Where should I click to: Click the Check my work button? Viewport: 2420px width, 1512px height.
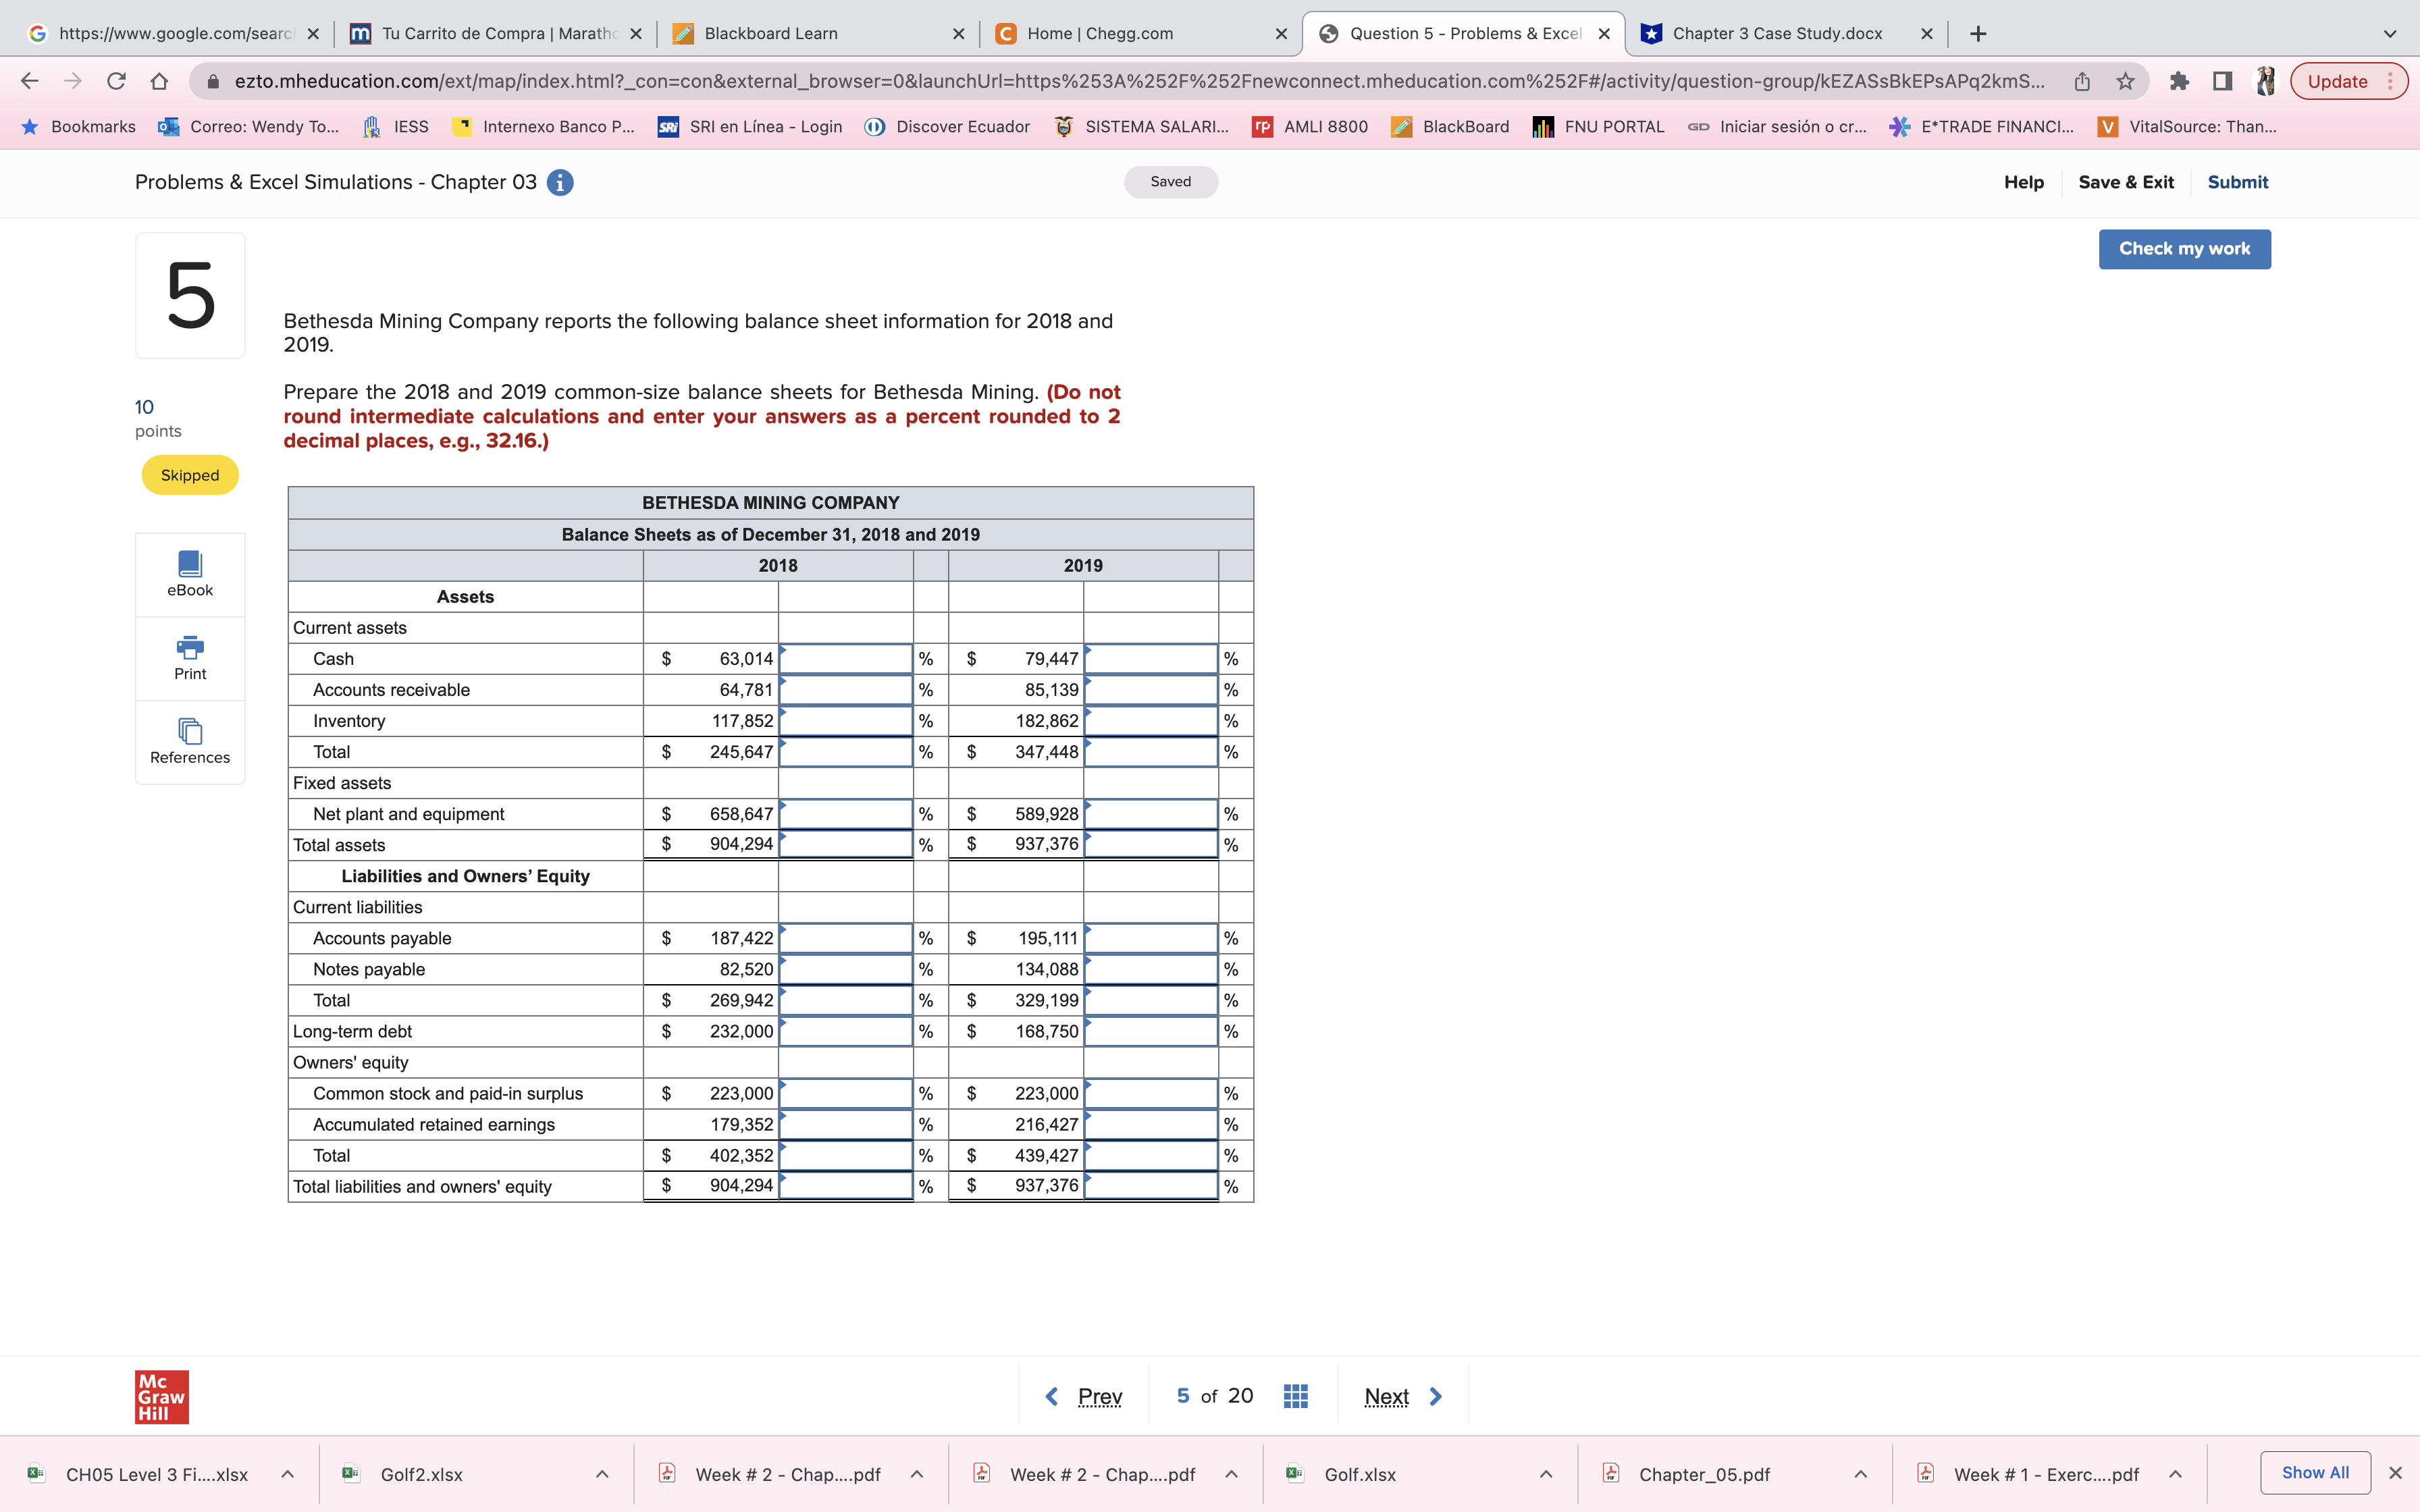pyautogui.click(x=2184, y=249)
